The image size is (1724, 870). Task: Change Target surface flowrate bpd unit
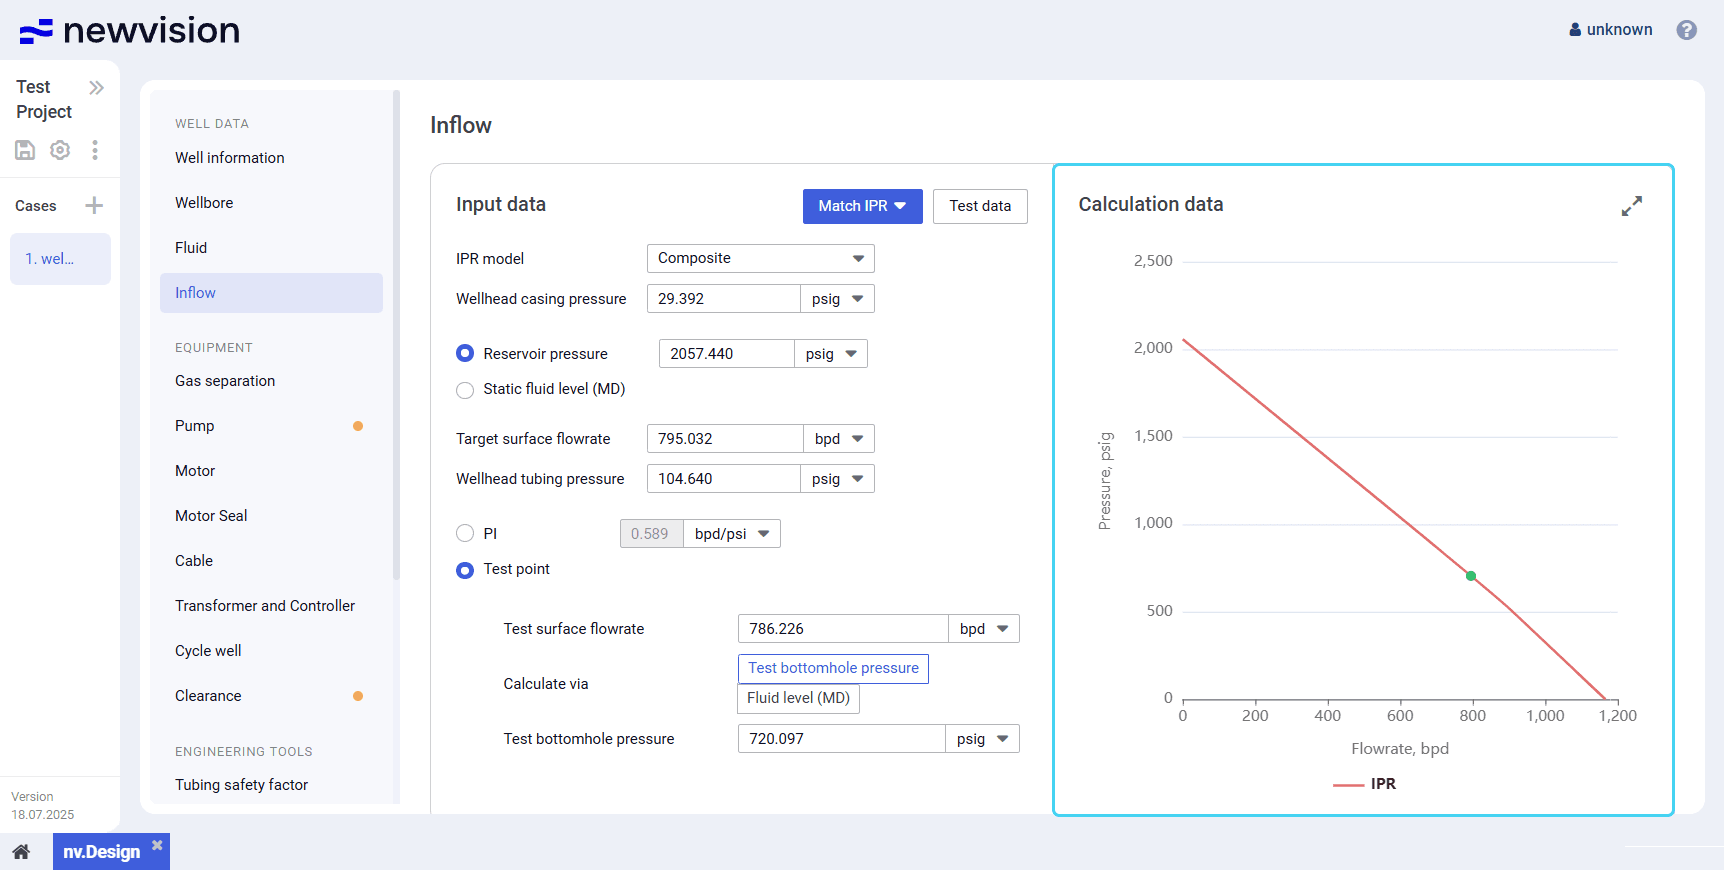(x=838, y=439)
